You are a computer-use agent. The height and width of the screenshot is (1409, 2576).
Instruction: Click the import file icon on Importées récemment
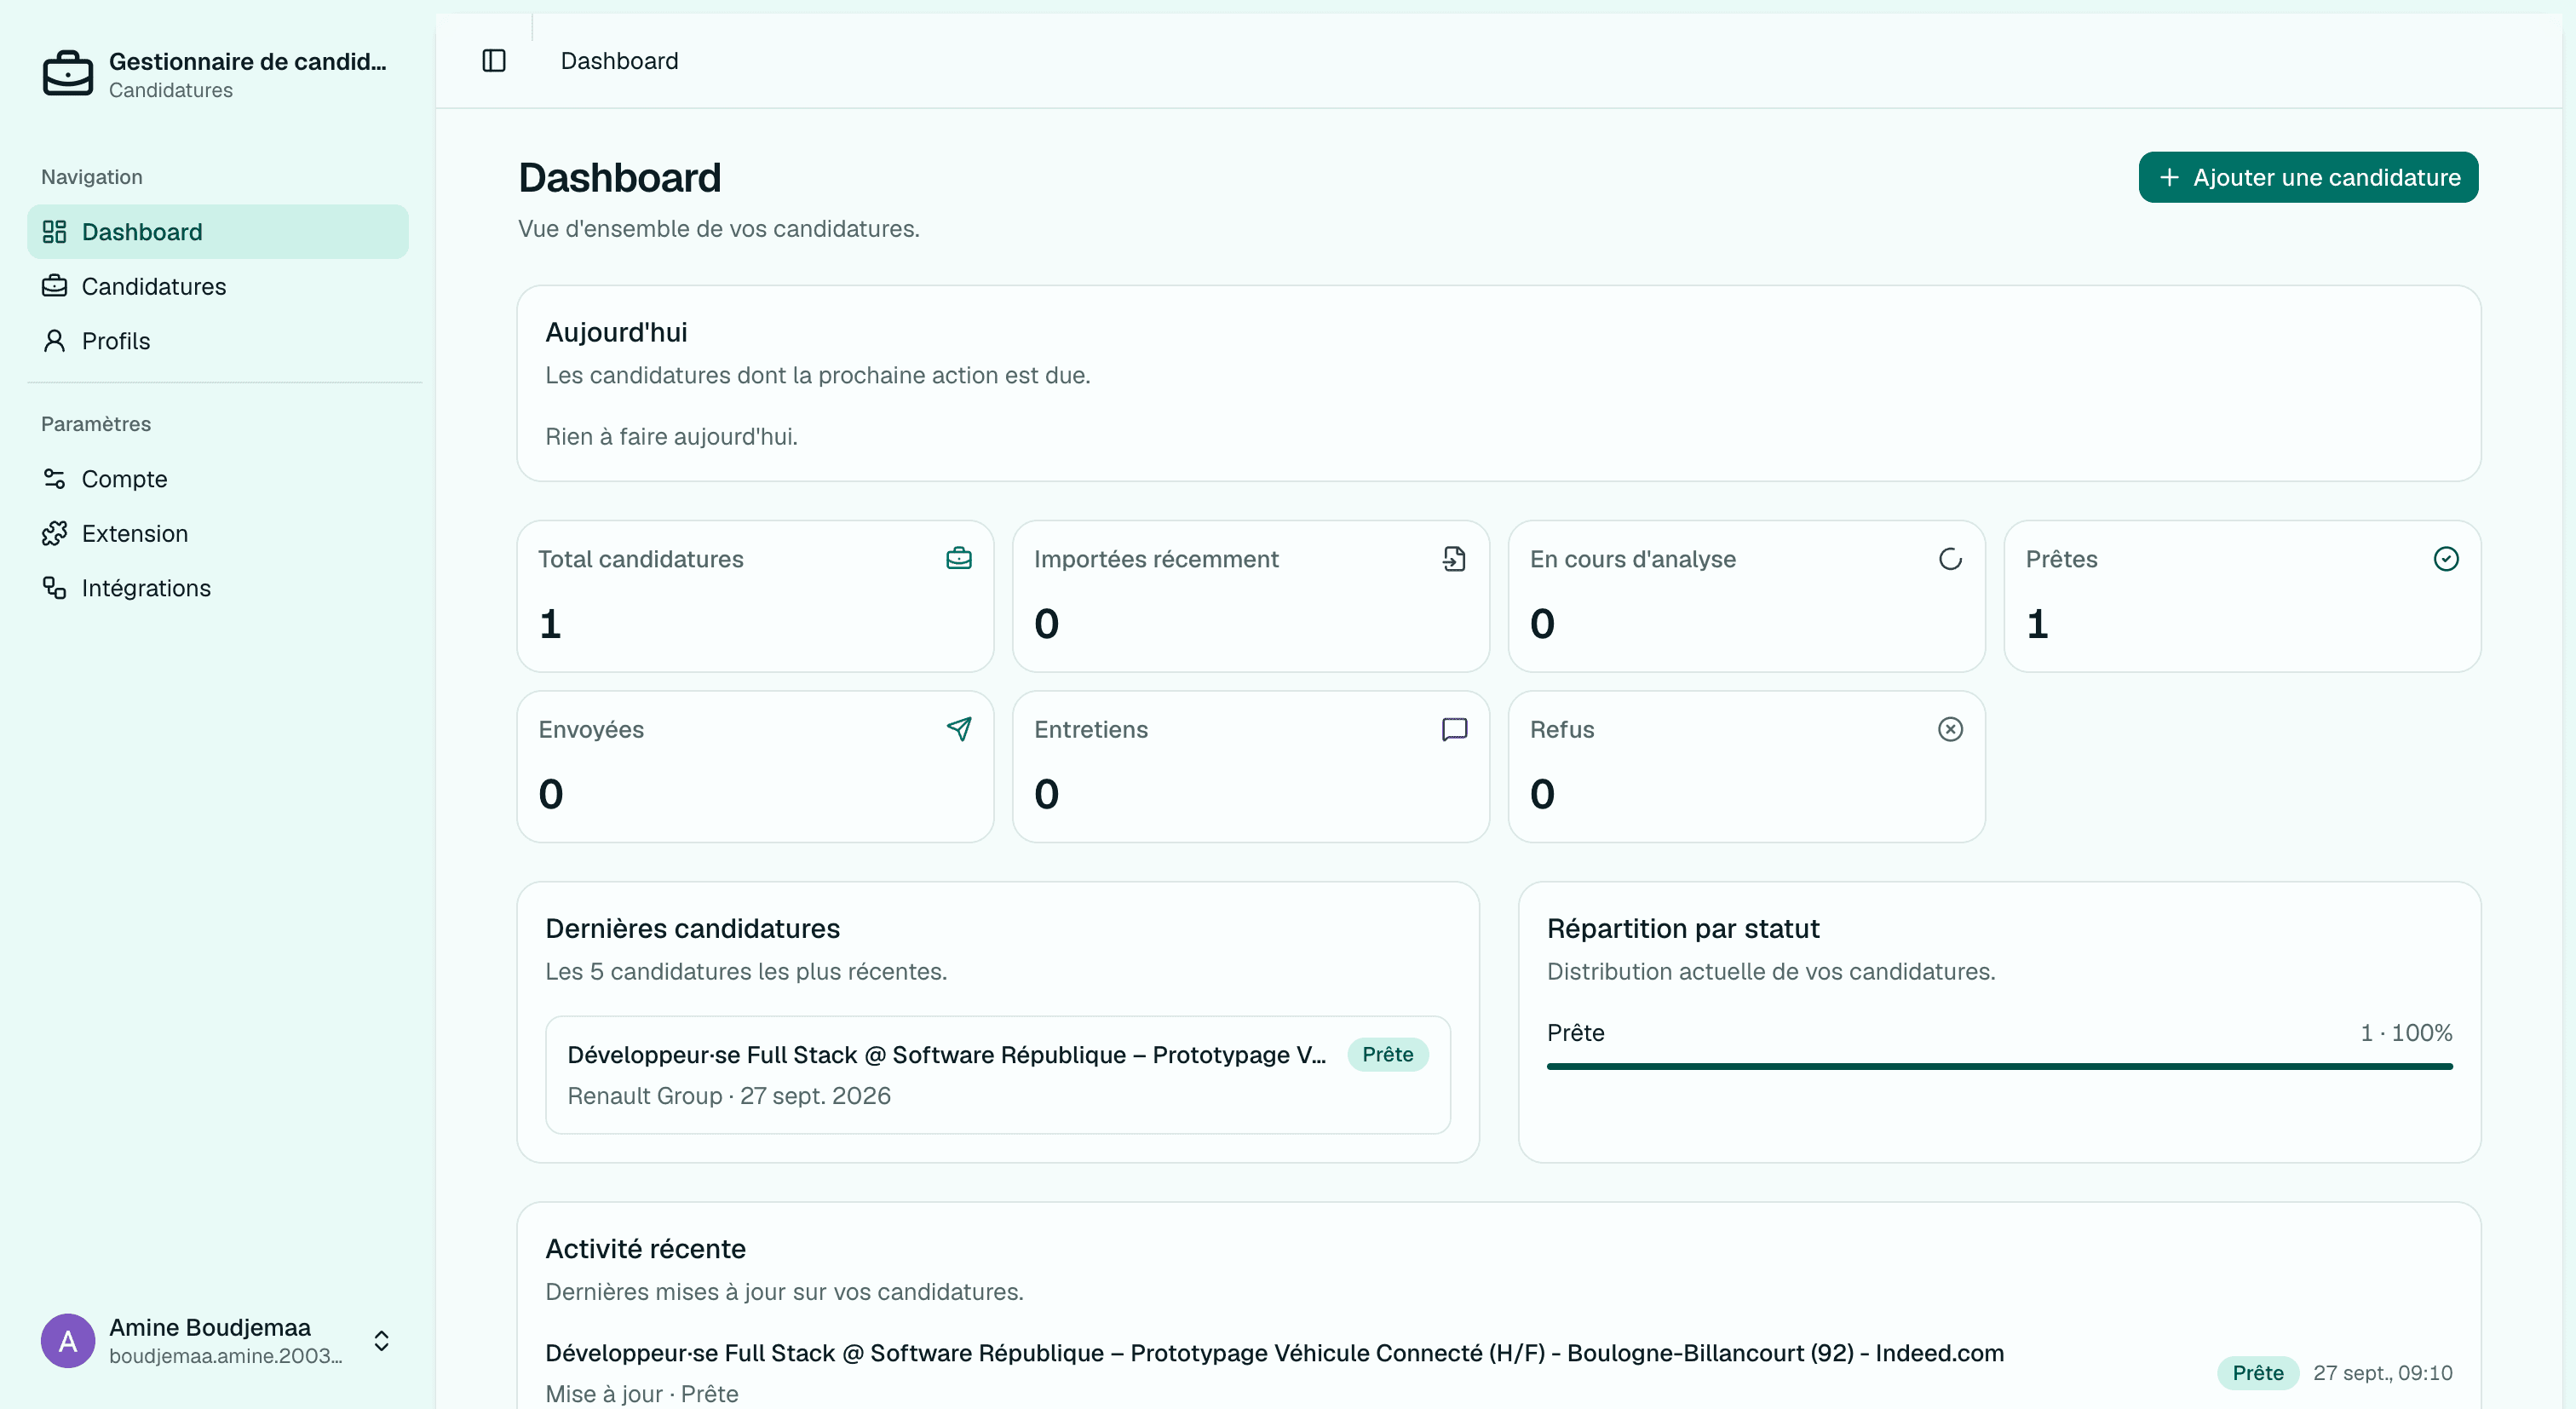(x=1454, y=559)
